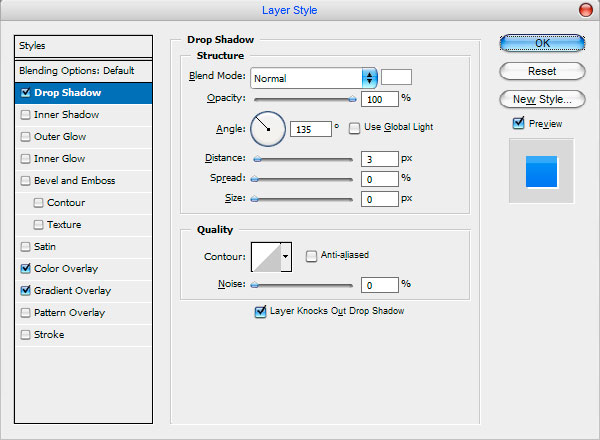The height and width of the screenshot is (440, 600).
Task: Enable the Inner Shadow checkbox
Action: click(x=25, y=115)
